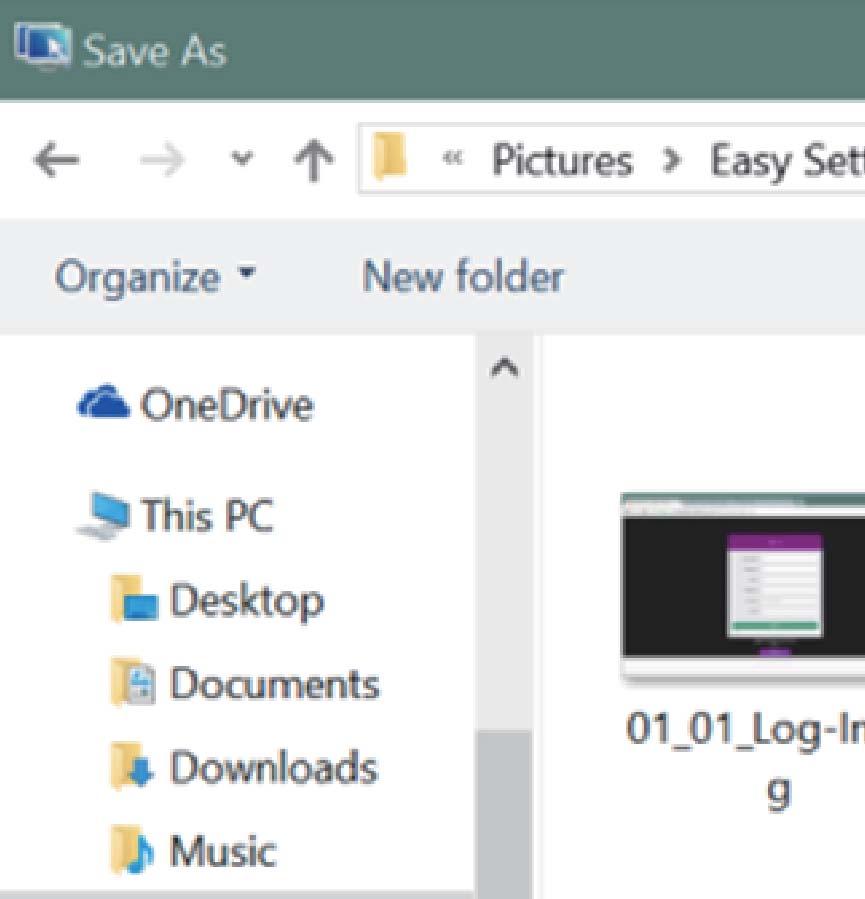This screenshot has height=899, width=865.
Task: Expand the arrow after Pictures
Action: [x=671, y=161]
